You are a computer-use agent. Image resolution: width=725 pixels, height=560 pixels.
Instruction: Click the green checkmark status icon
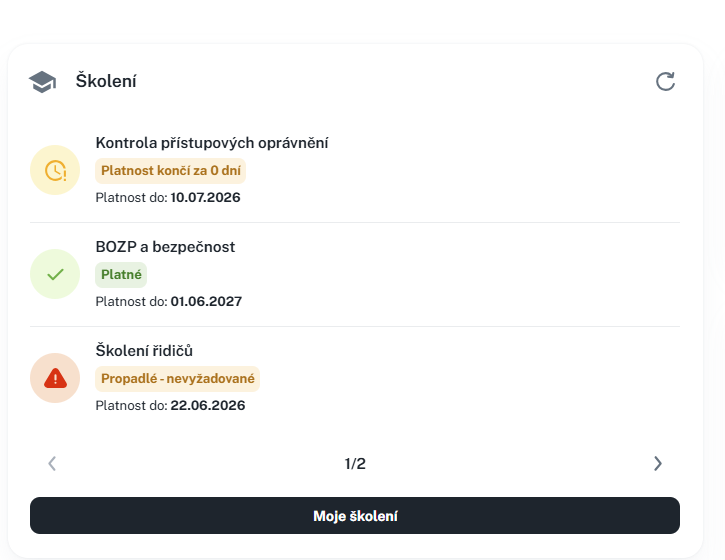coord(55,274)
